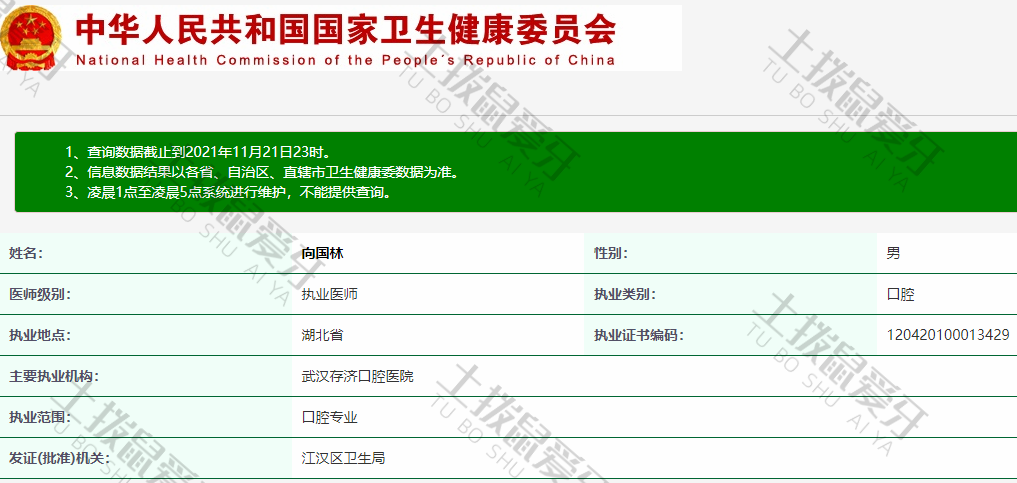The width and height of the screenshot is (1017, 483).
Task: Click the 执业范围 label
Action: pyautogui.click(x=40, y=418)
